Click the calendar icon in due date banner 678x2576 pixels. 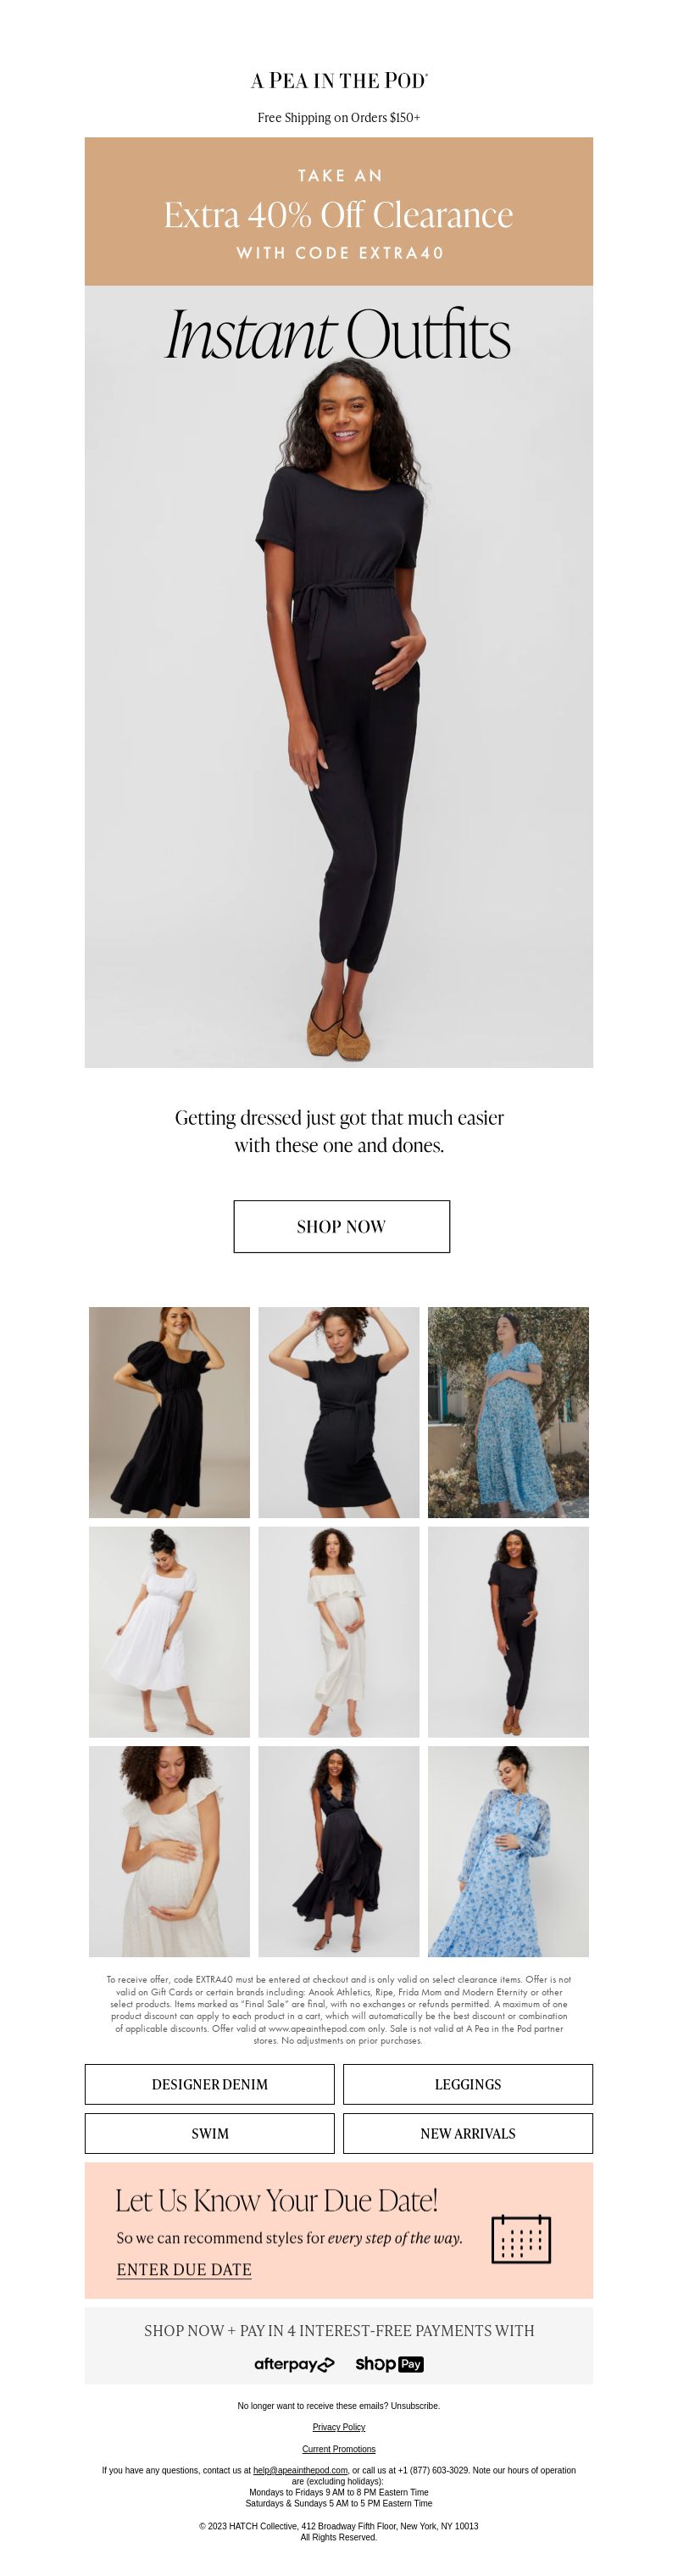[x=521, y=2238]
